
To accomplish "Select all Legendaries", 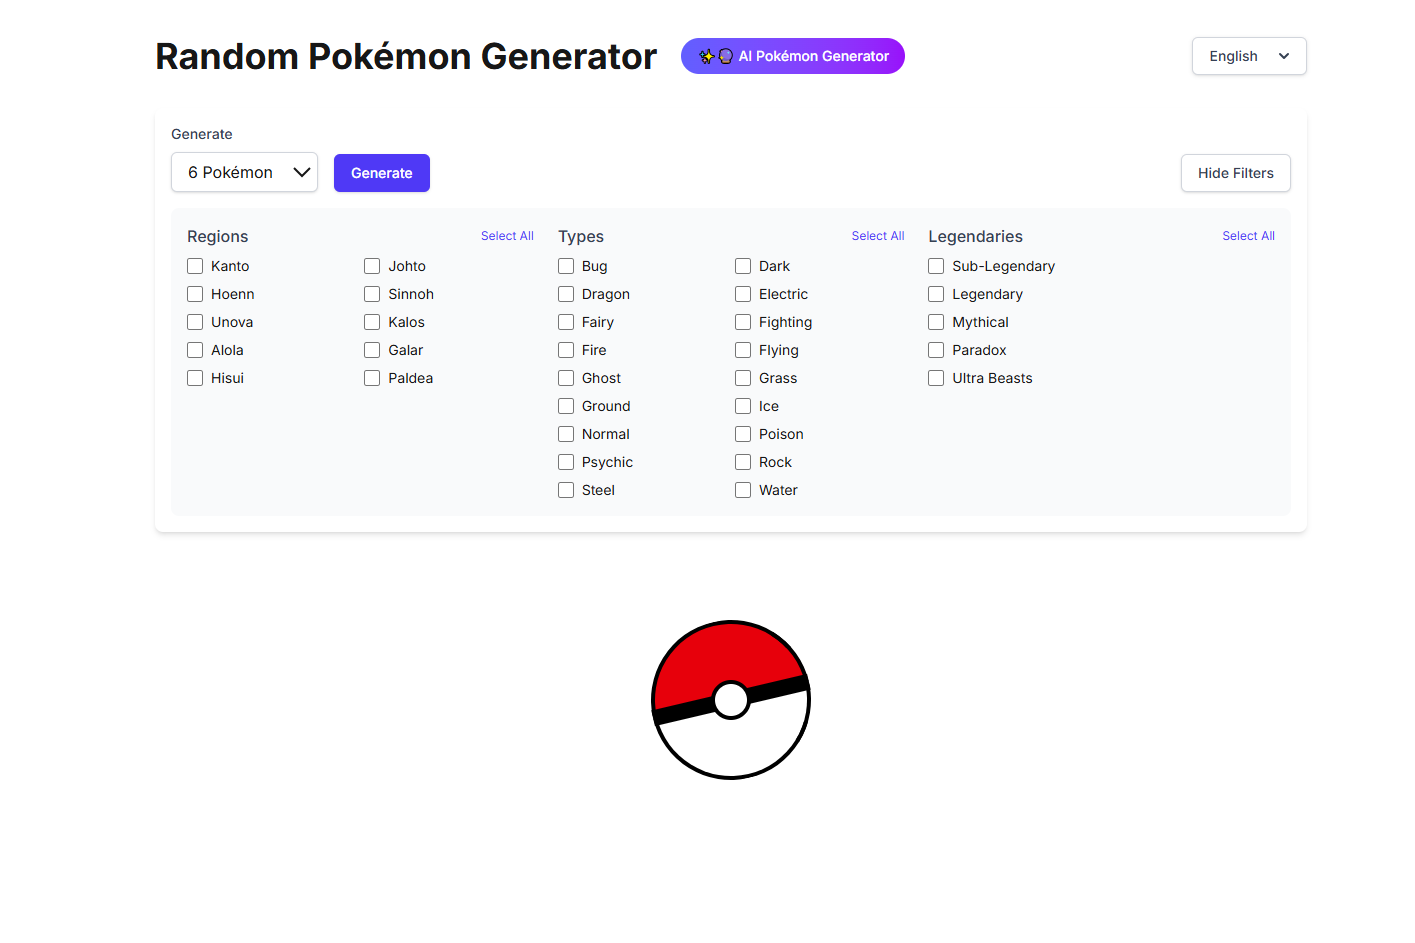I will (1248, 236).
